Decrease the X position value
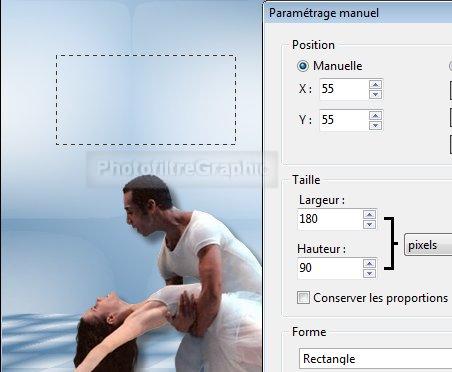This screenshot has height=372, width=452. (375, 95)
